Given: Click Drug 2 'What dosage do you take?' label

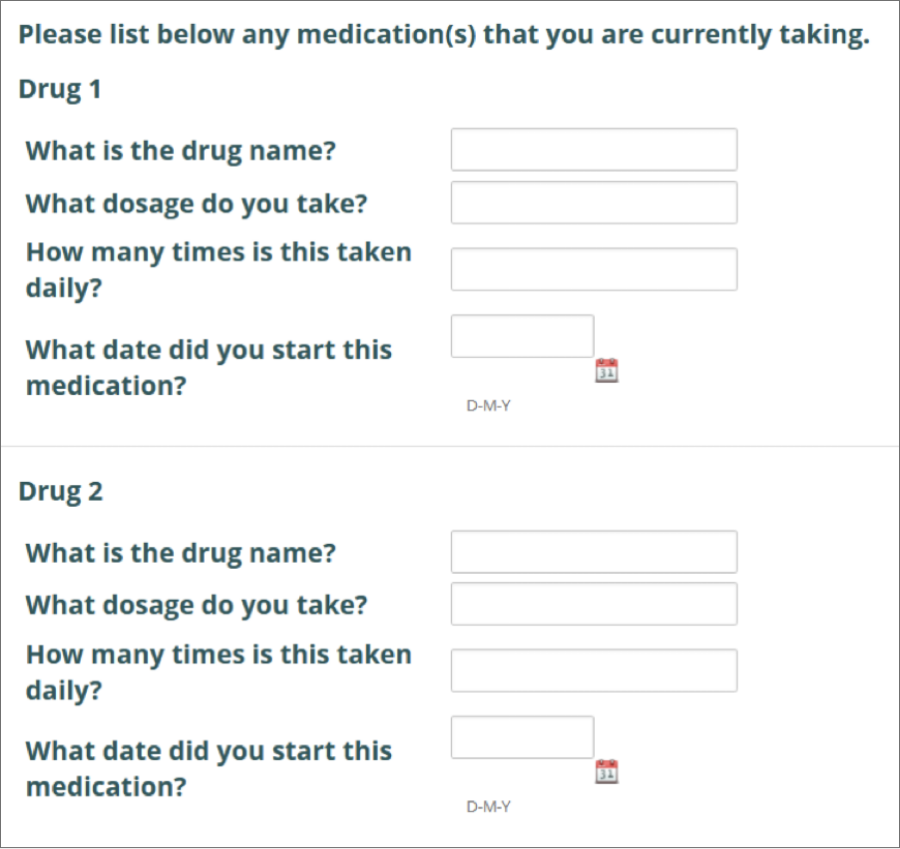Looking at the screenshot, I should [196, 605].
